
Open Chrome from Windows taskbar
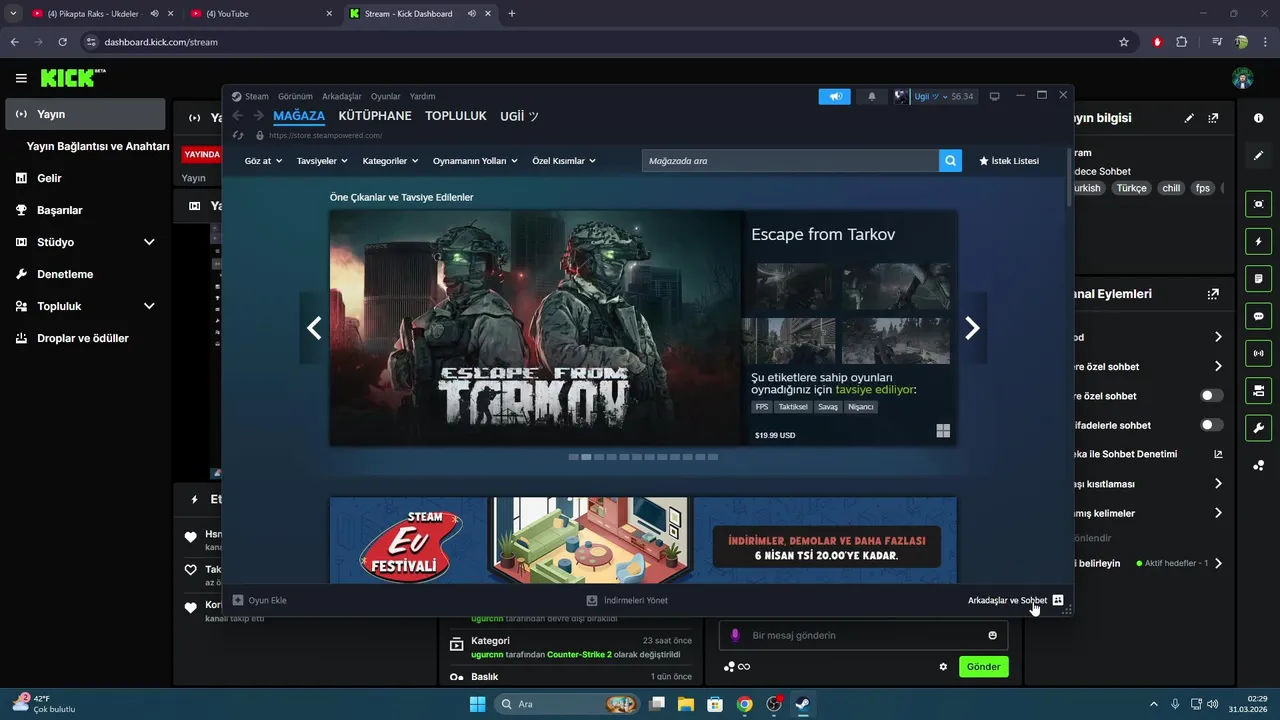click(x=744, y=704)
